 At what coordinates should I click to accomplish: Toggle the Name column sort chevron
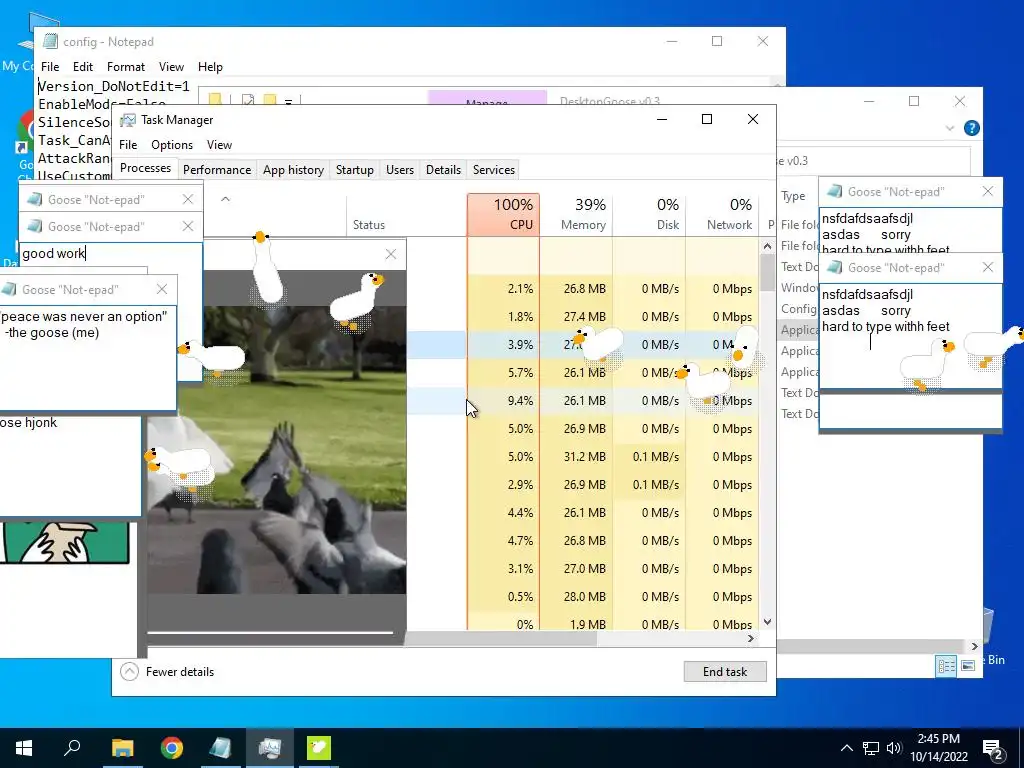point(225,199)
